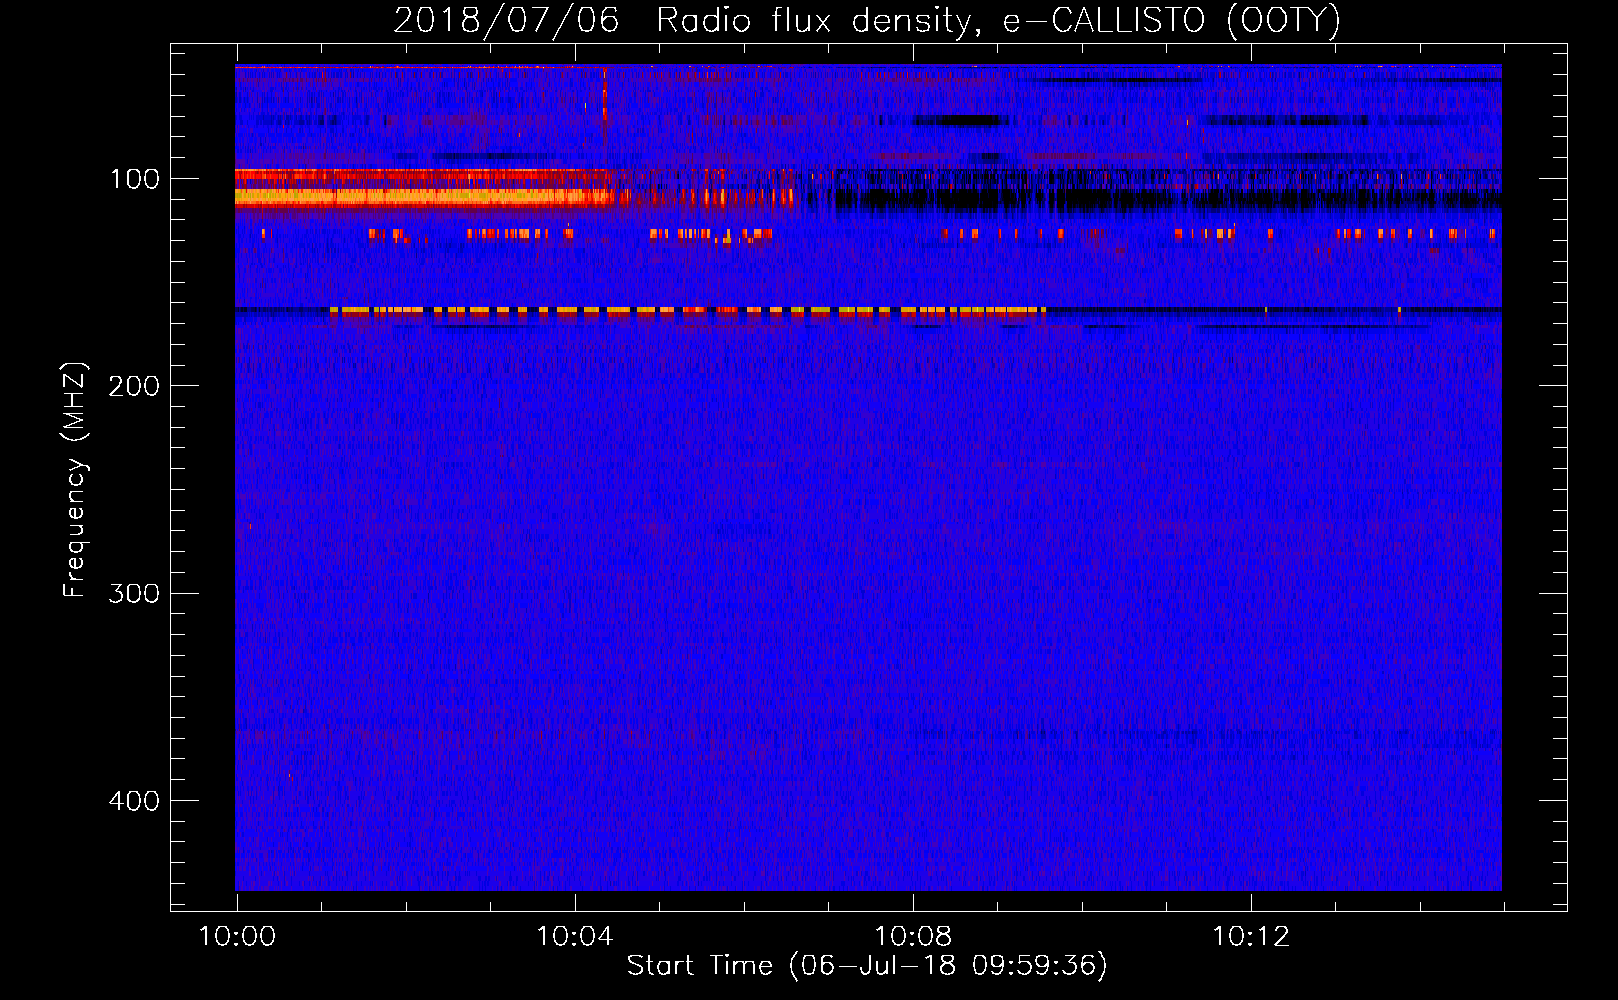Click the '300' frequency axis label
This screenshot has height=1000, width=1618.
(134, 594)
